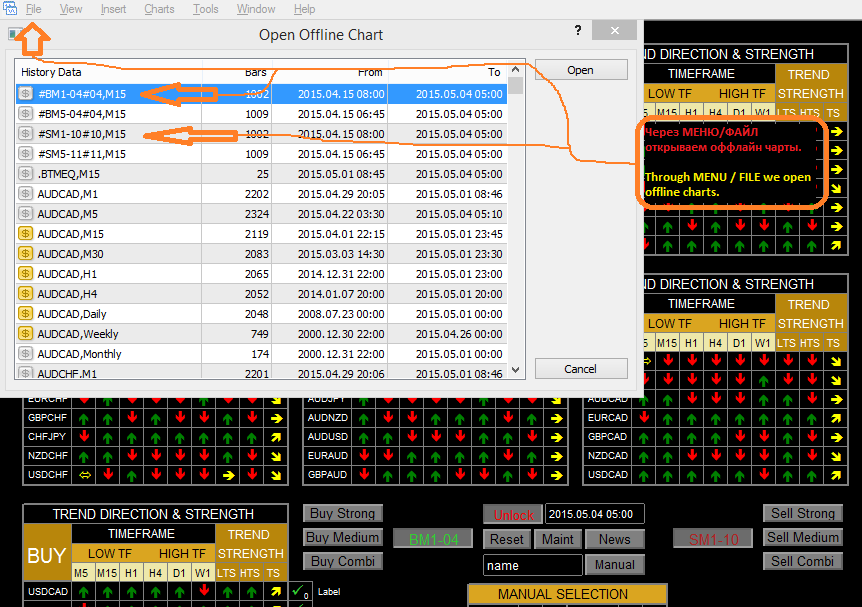The image size is (862, 607).
Task: Click the AUDUSD pair label
Action: (x=328, y=437)
